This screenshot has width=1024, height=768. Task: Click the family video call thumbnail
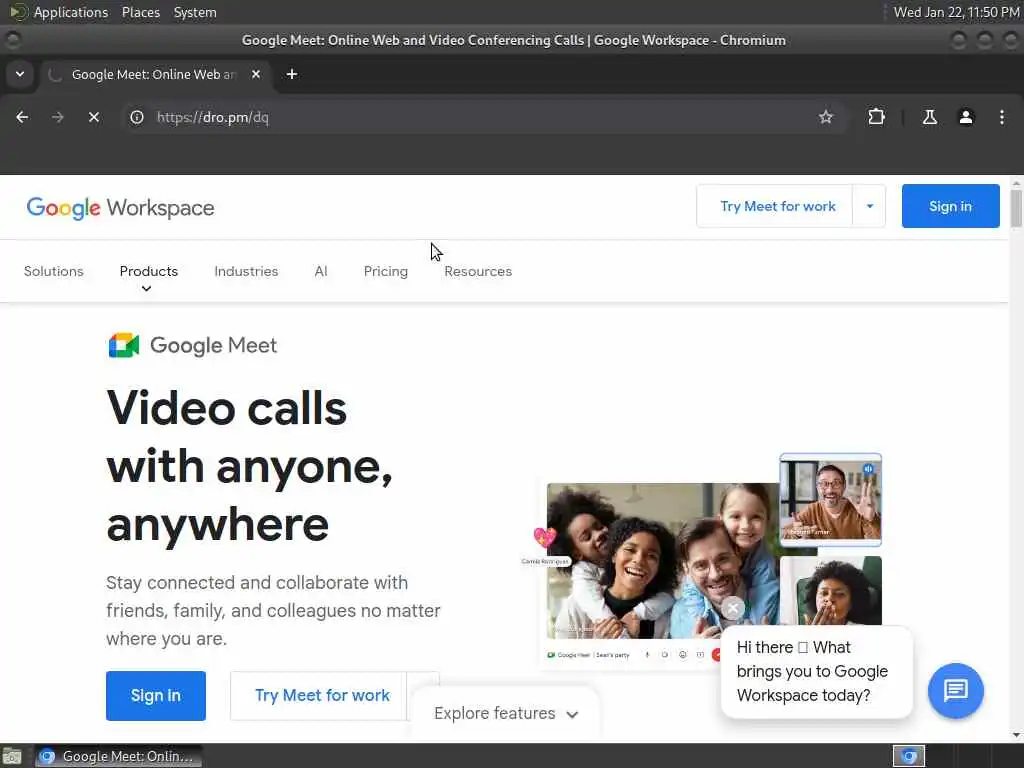coord(662,561)
